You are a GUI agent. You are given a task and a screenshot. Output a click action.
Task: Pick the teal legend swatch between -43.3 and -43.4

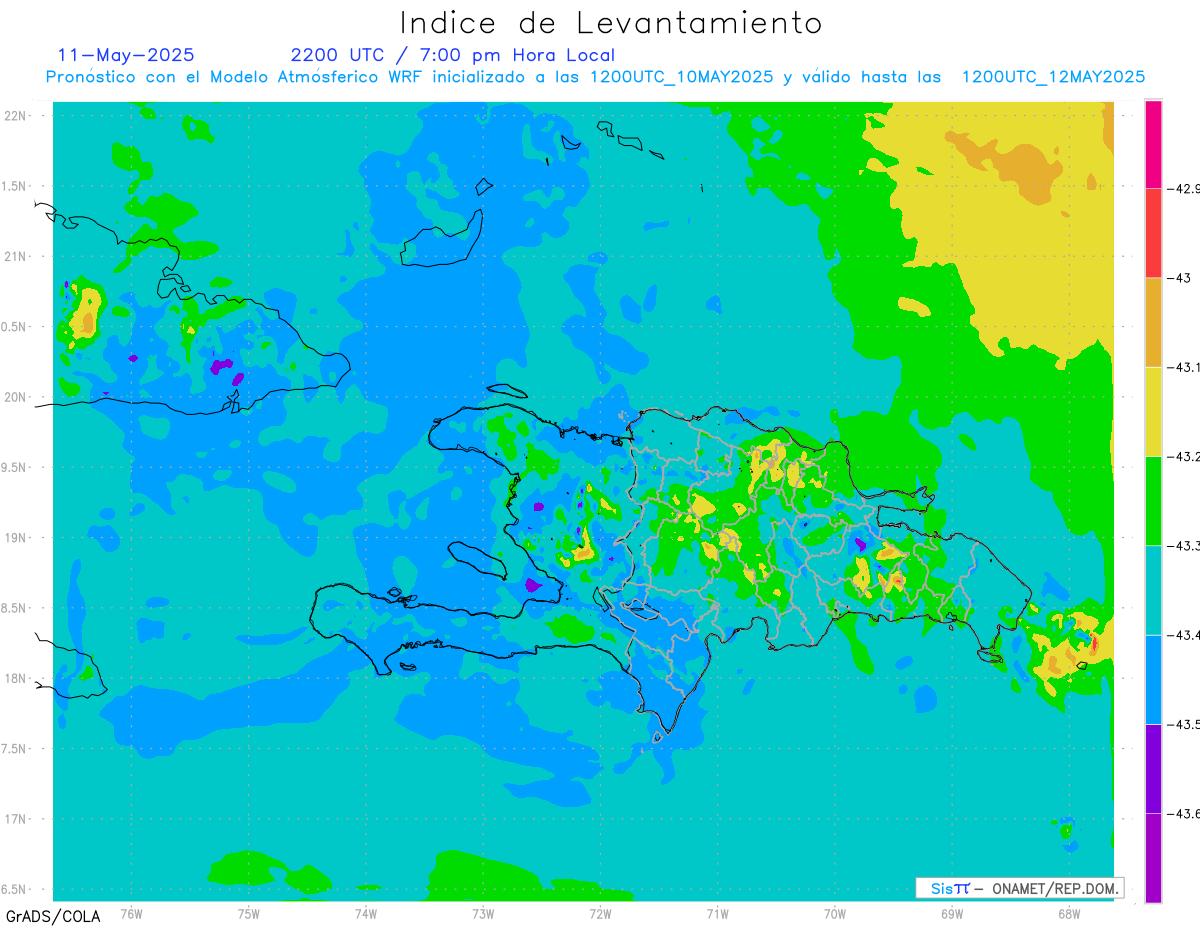[1153, 590]
